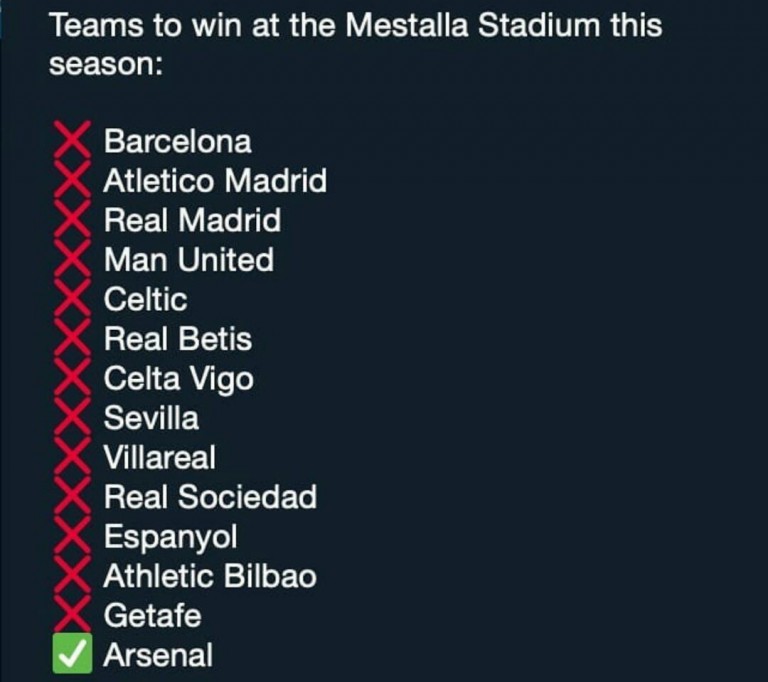Click the Man United team name
Image resolution: width=768 pixels, height=682 pixels.
(x=189, y=259)
